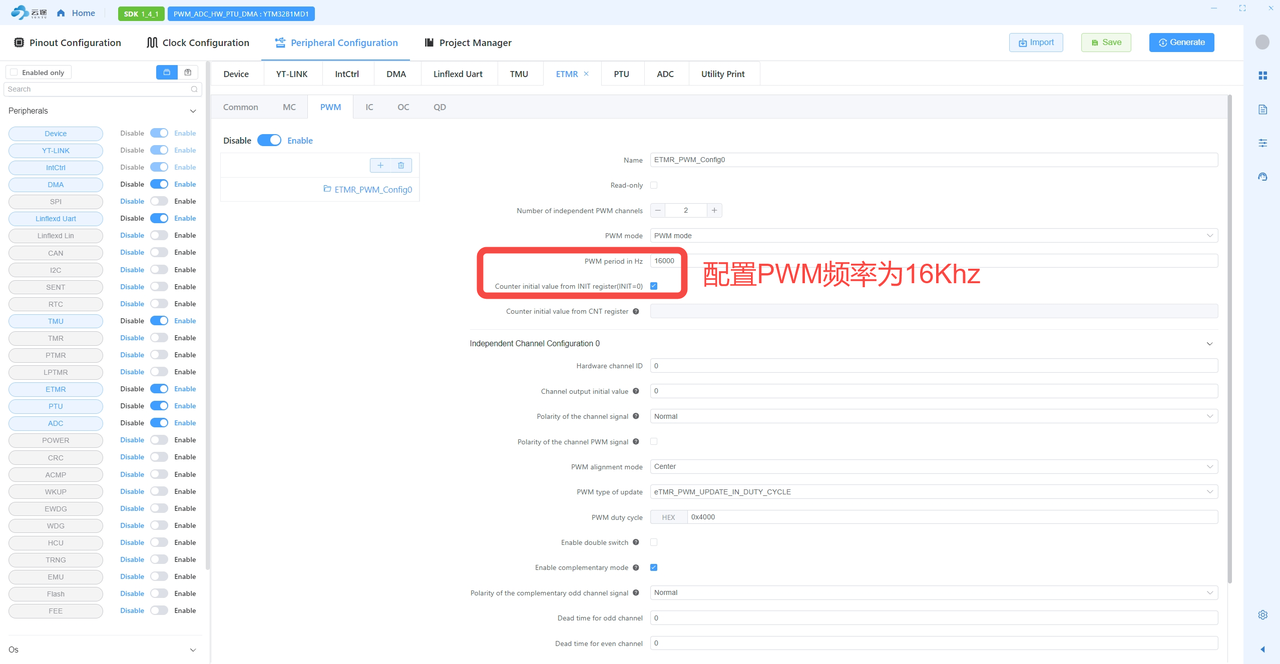Screen dimensions: 1280x664
Task: Click help icon next to Counter initial value from CNT register
Action: [x=636, y=312]
